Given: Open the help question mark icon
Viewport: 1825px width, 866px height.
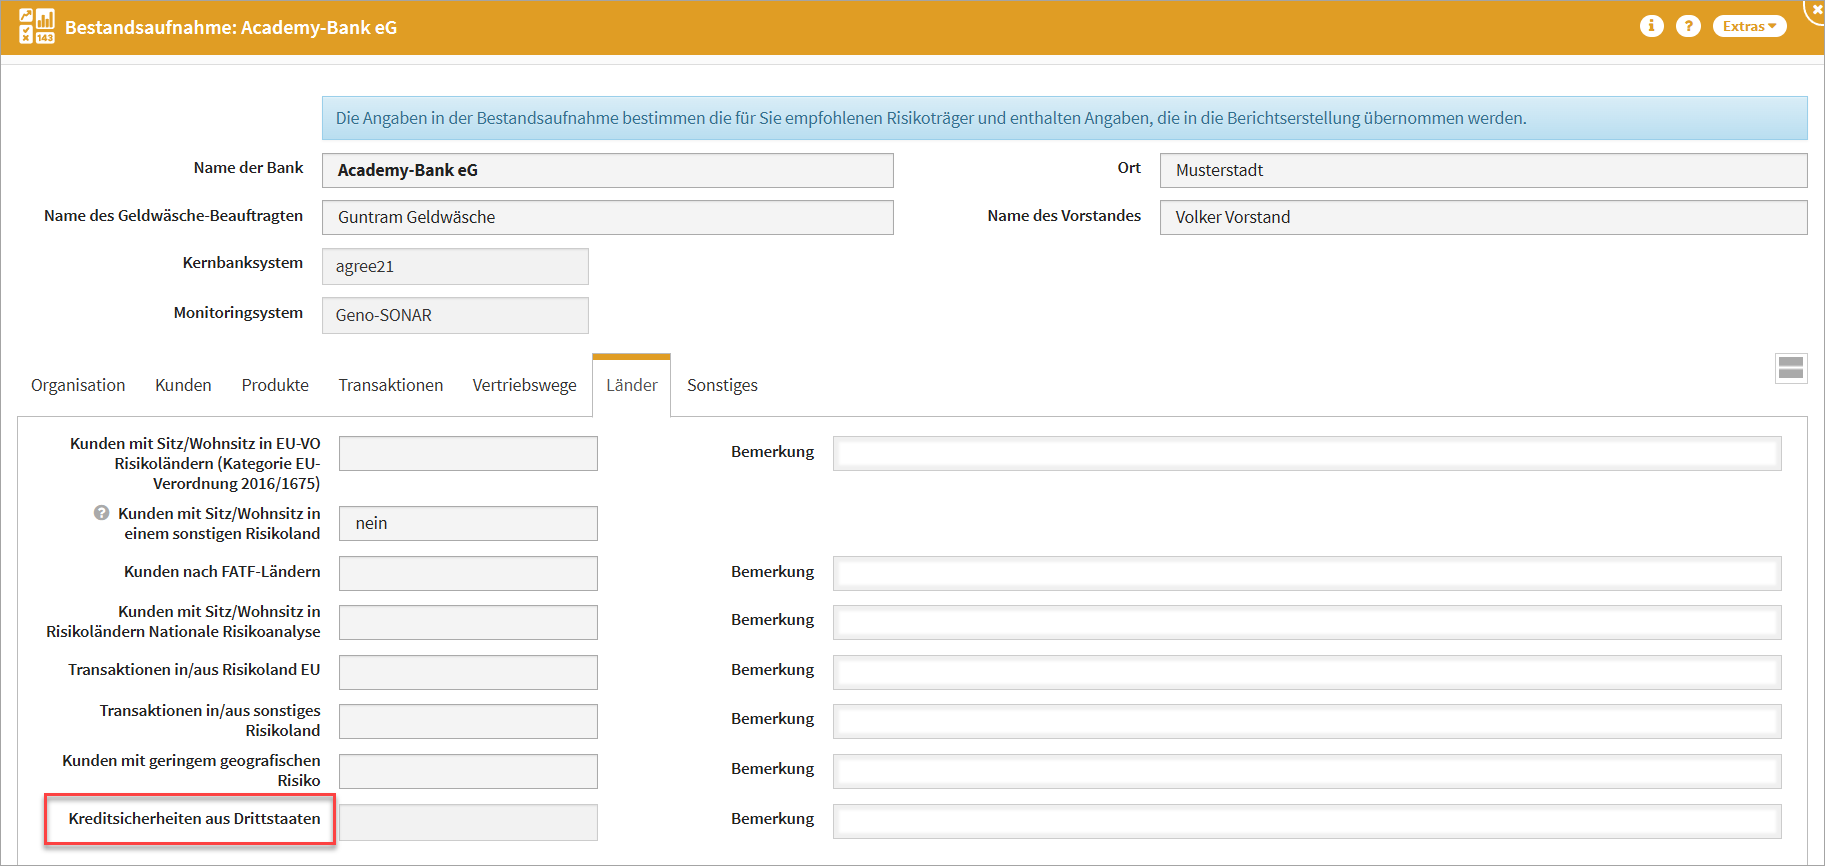Looking at the screenshot, I should point(1688,26).
